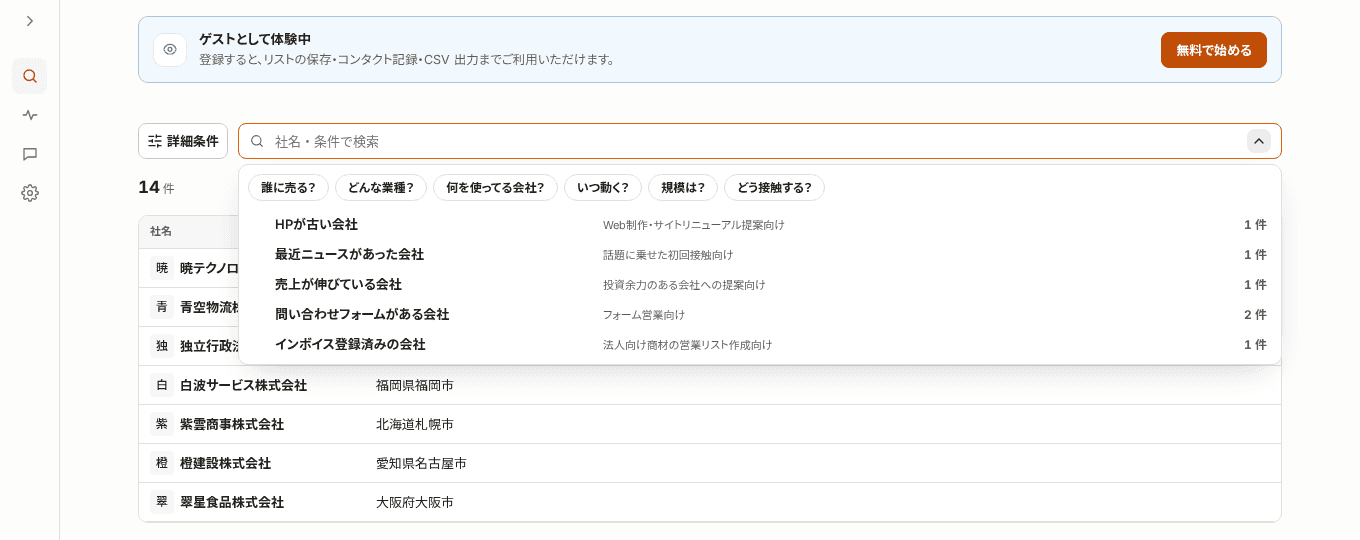Screen dimensions: 1360x540
Task: Open the 白波サービス株式会社 row
Action: 710,385
